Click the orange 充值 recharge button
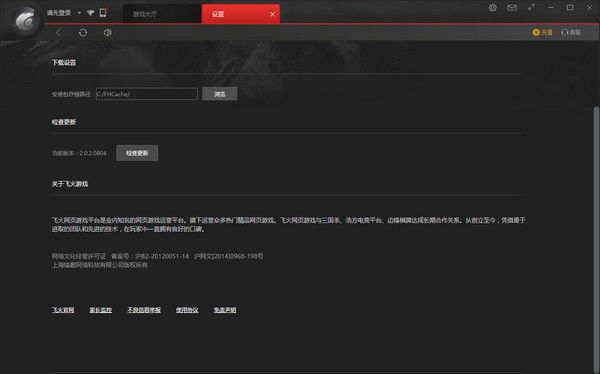This screenshot has width=600, height=374. click(543, 32)
